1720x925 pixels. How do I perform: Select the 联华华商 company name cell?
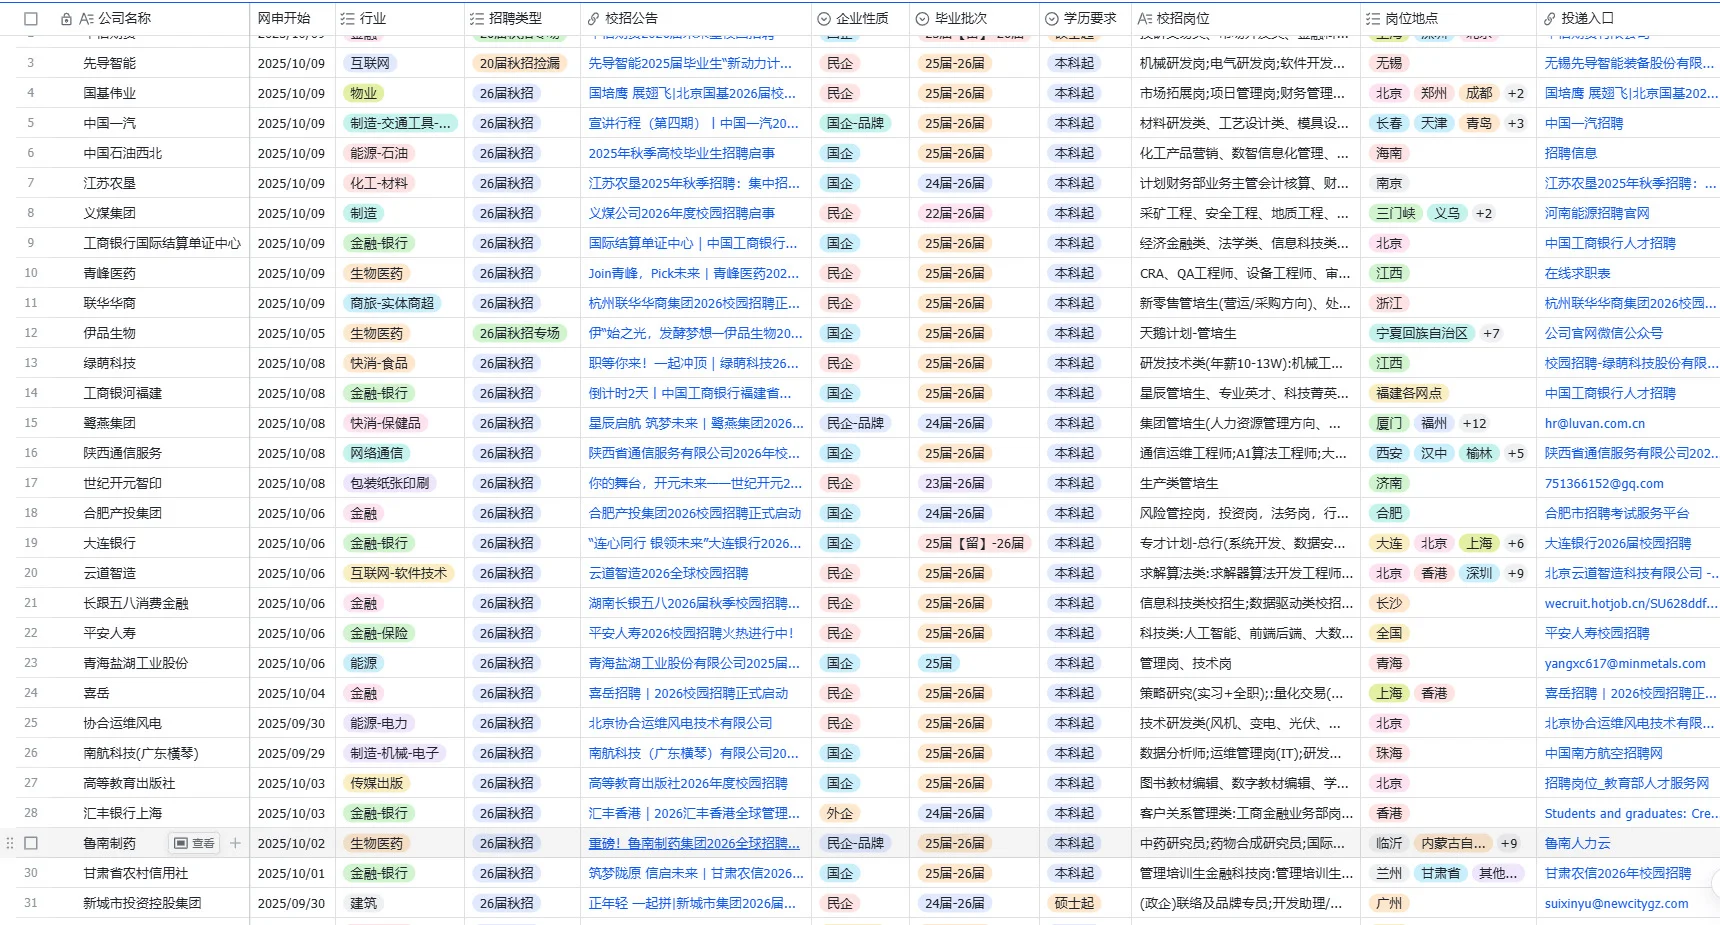149,303
